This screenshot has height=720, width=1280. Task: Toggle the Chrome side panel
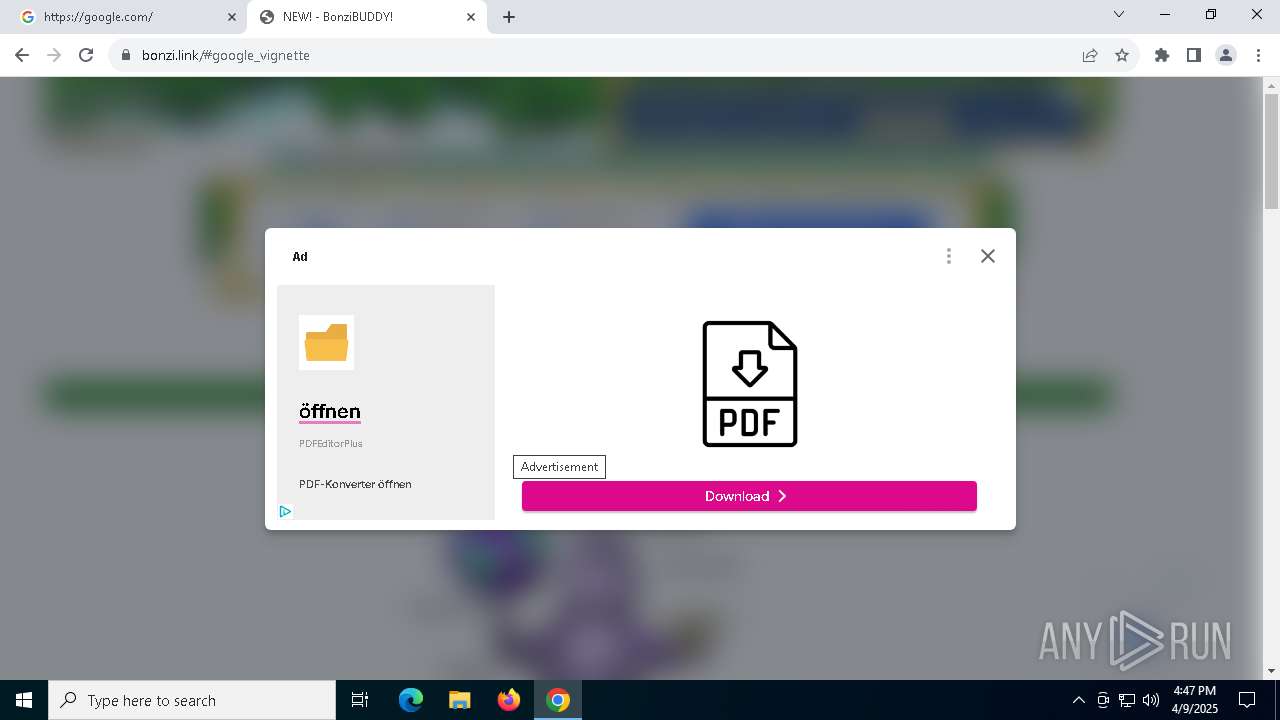pos(1194,55)
